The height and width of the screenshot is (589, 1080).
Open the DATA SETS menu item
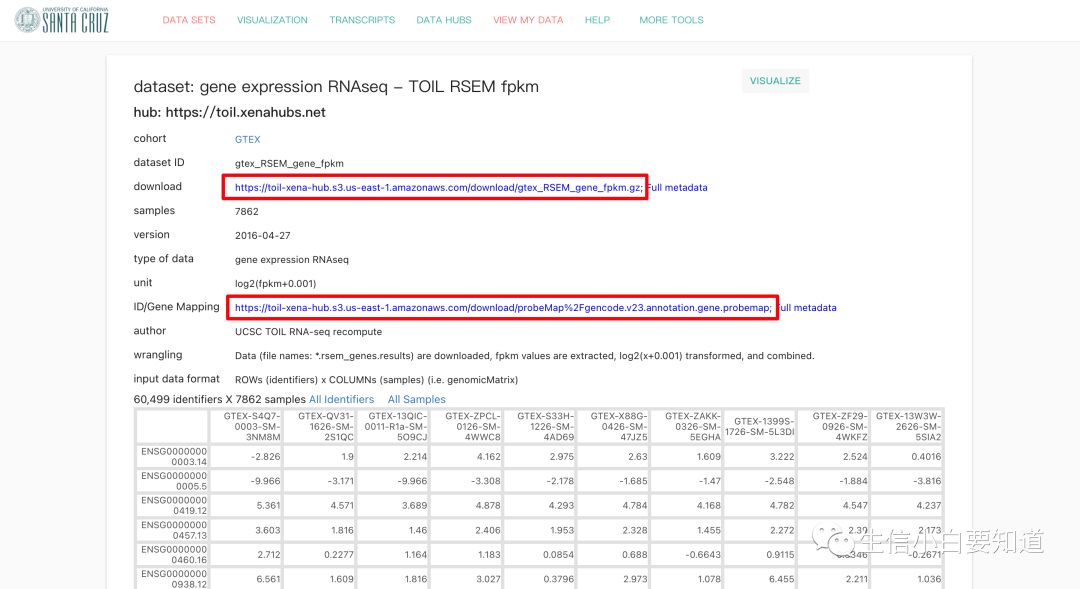point(189,20)
